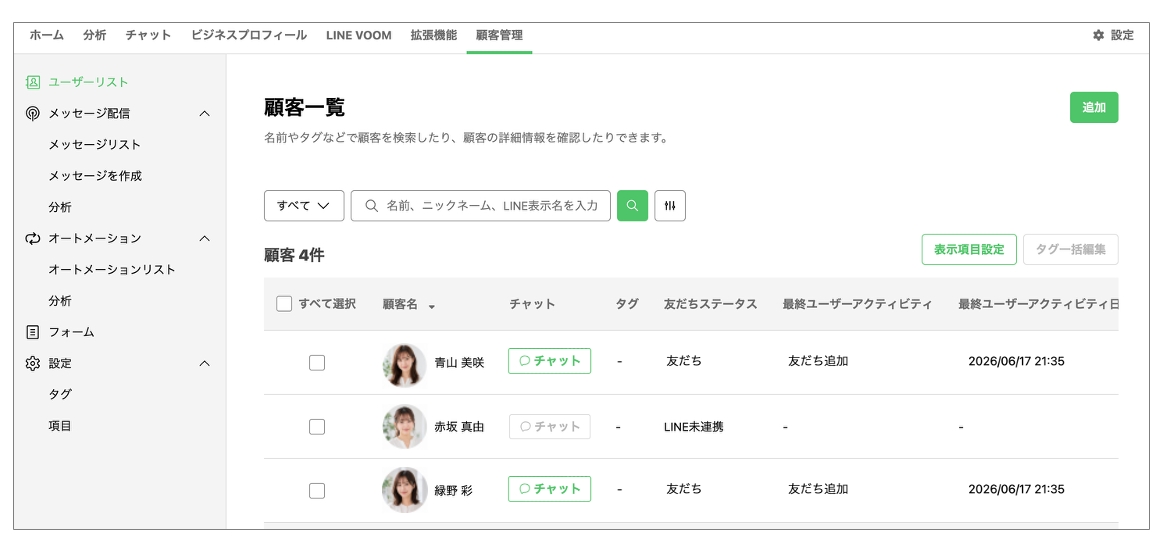
Task: Open 青山 美咲's profile photo
Action: click(x=404, y=364)
